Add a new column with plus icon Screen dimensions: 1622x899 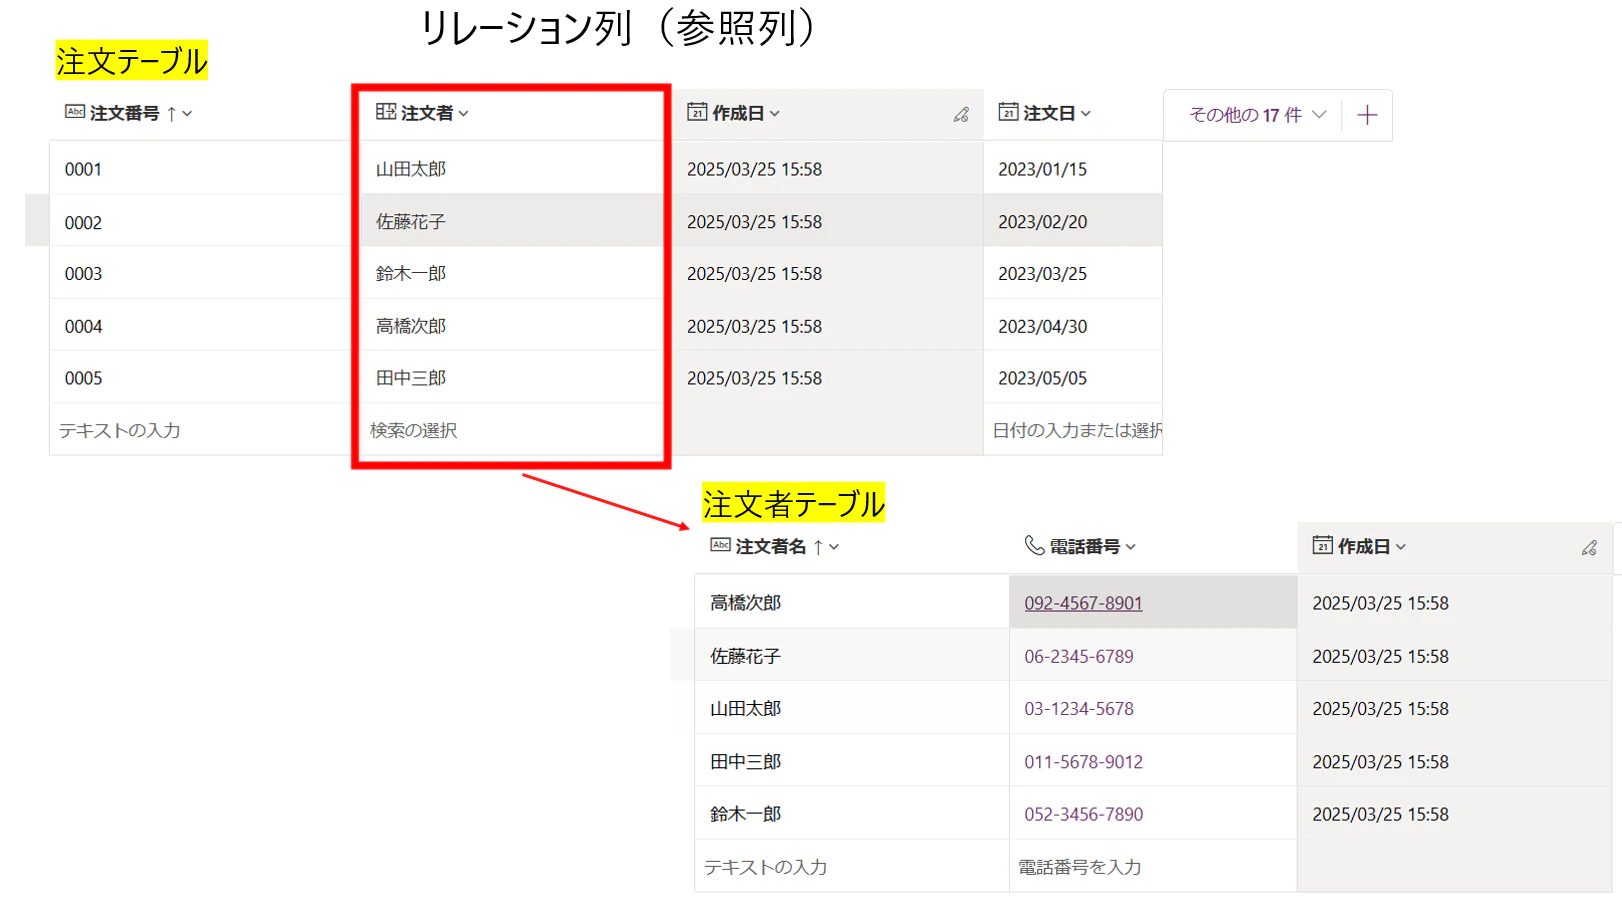(x=1367, y=115)
